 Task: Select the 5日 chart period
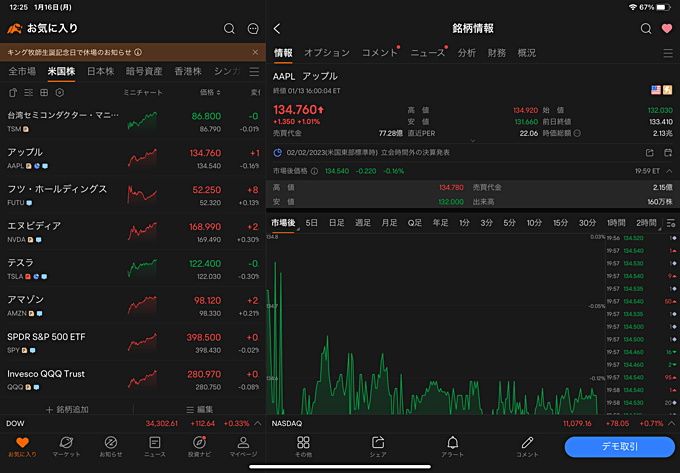click(x=311, y=223)
